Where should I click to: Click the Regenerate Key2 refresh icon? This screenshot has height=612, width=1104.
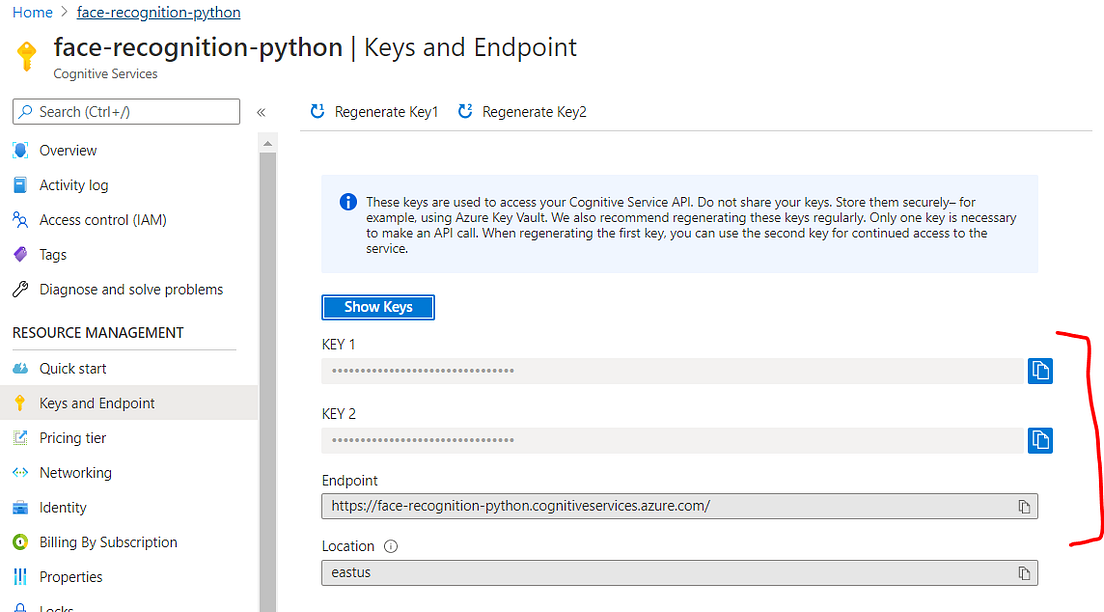(465, 112)
